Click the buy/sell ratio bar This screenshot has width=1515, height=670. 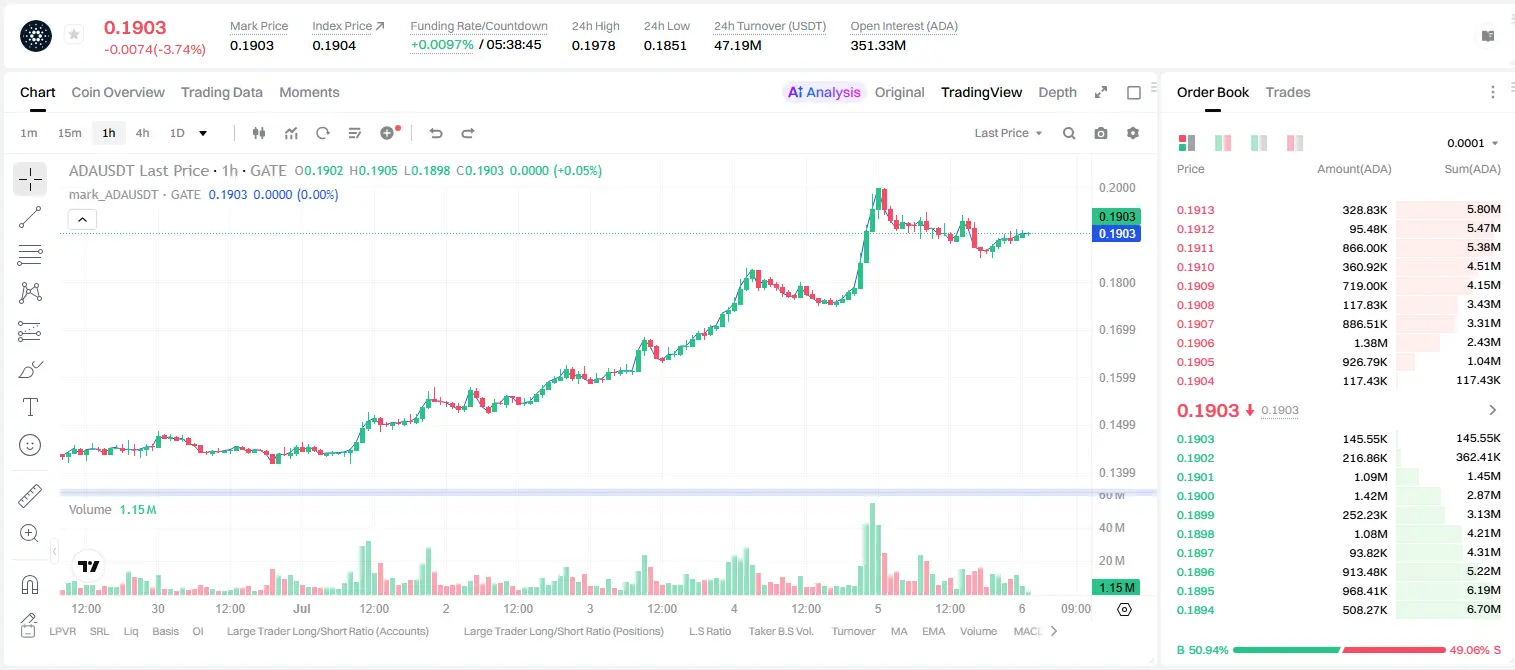(1339, 650)
